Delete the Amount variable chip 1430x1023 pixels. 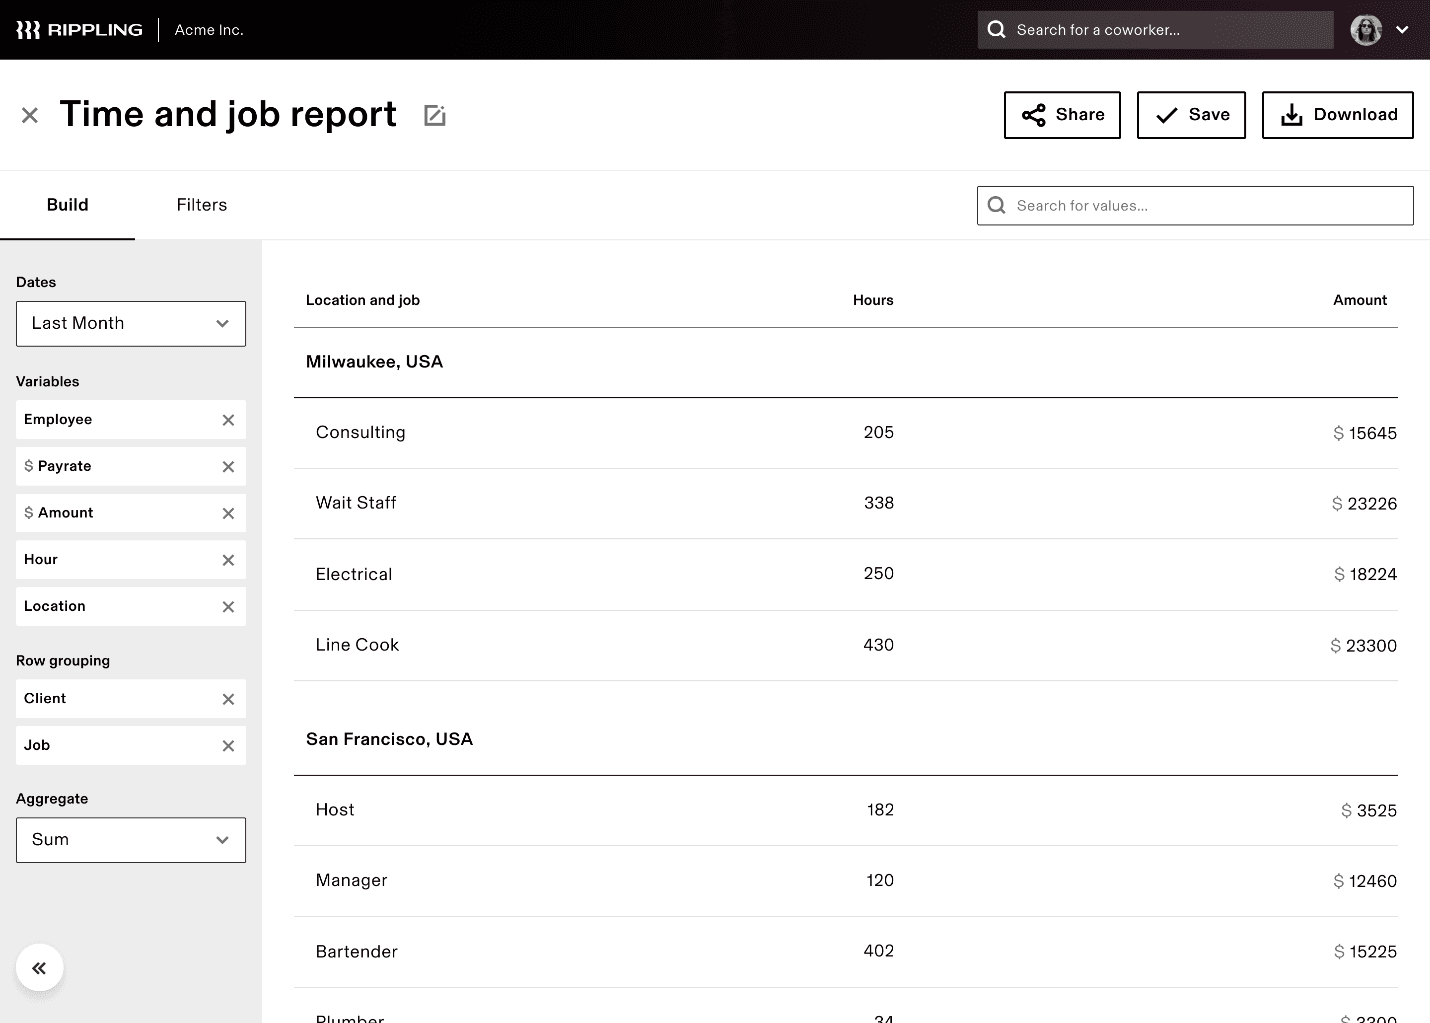pos(228,513)
